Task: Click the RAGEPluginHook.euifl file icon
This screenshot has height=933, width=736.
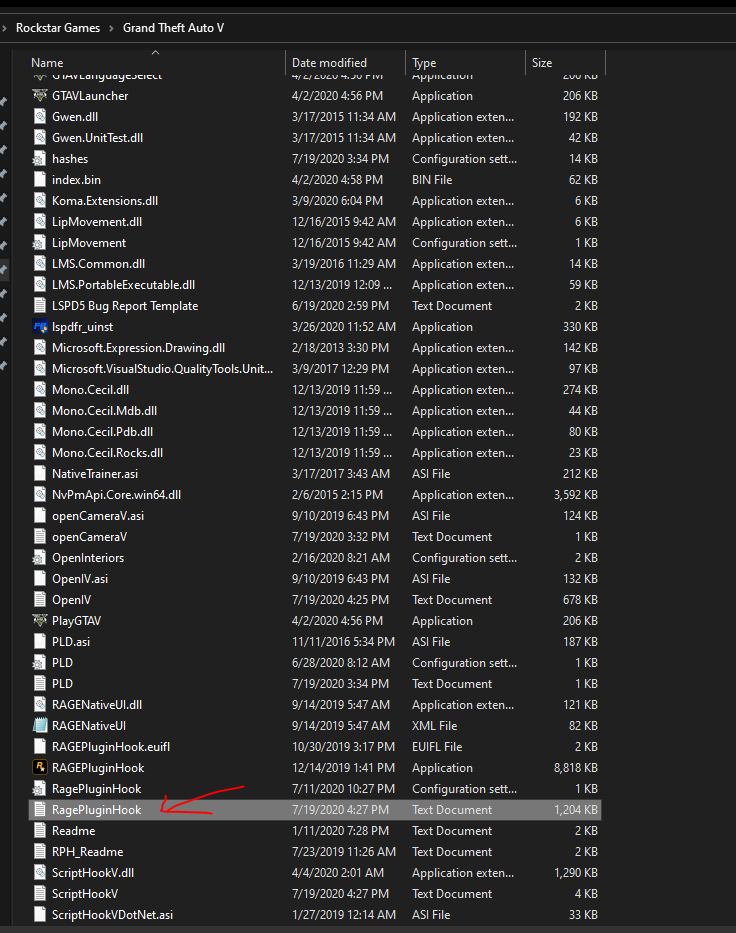Action: click(40, 747)
